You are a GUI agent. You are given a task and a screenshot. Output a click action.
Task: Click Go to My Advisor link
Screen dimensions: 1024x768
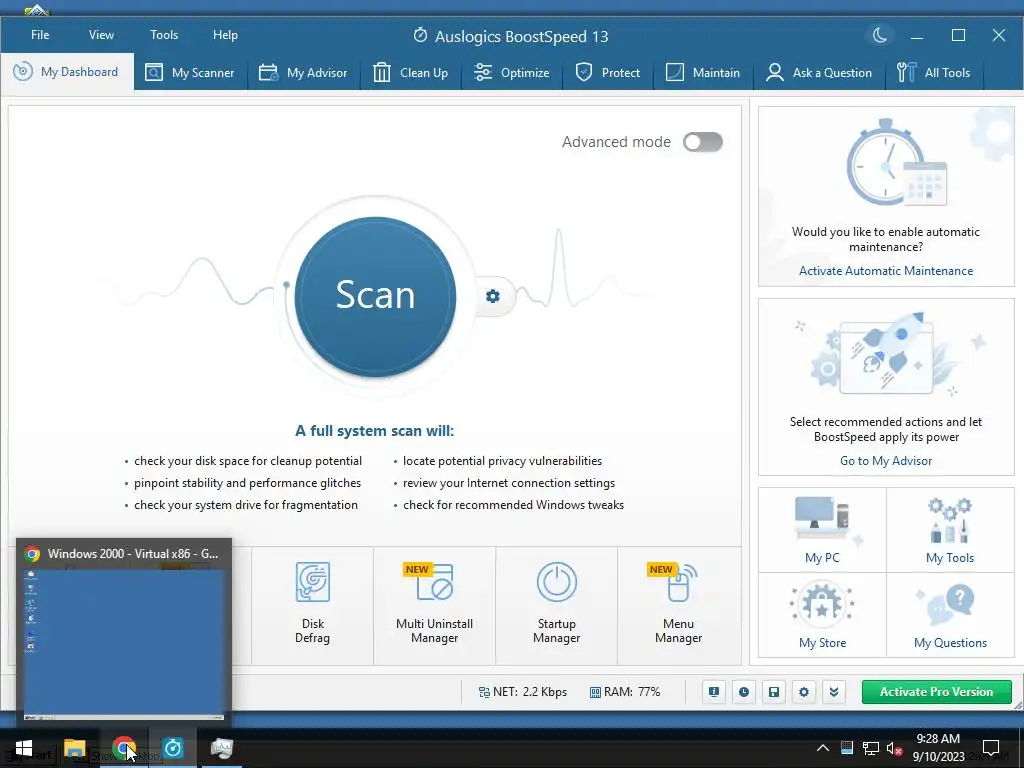click(x=886, y=460)
